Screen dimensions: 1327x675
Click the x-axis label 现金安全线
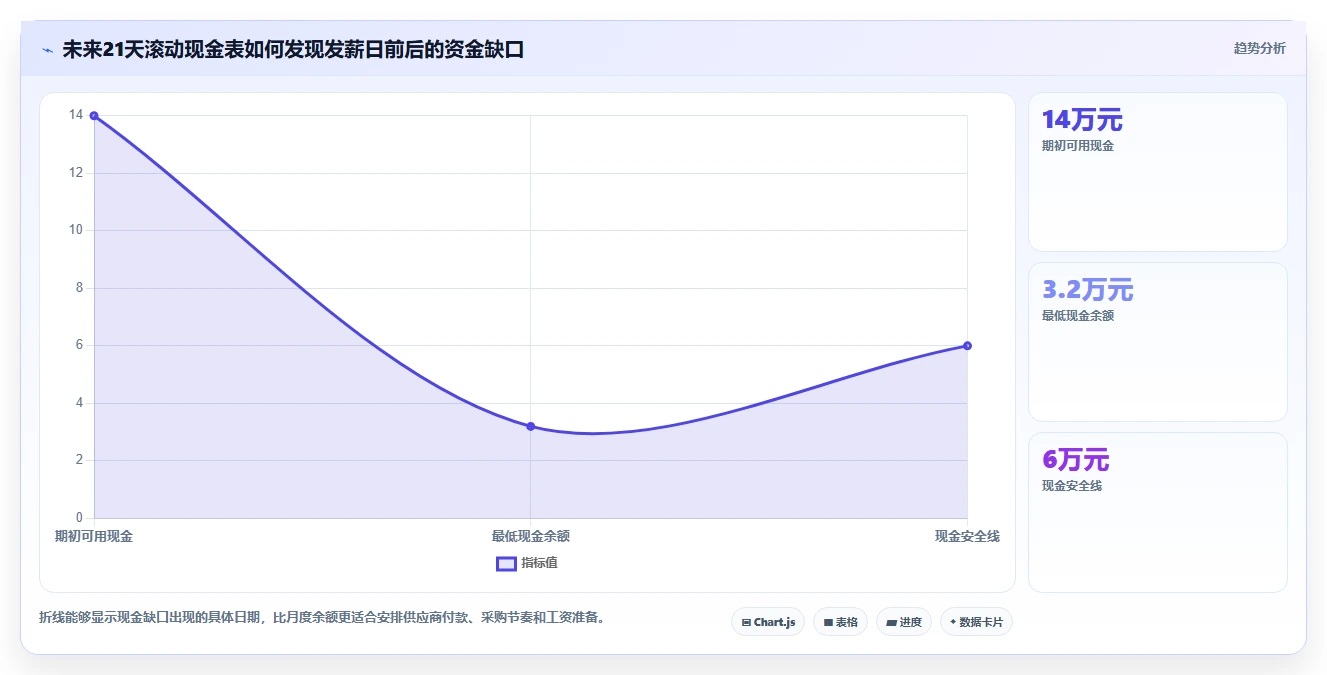point(967,536)
